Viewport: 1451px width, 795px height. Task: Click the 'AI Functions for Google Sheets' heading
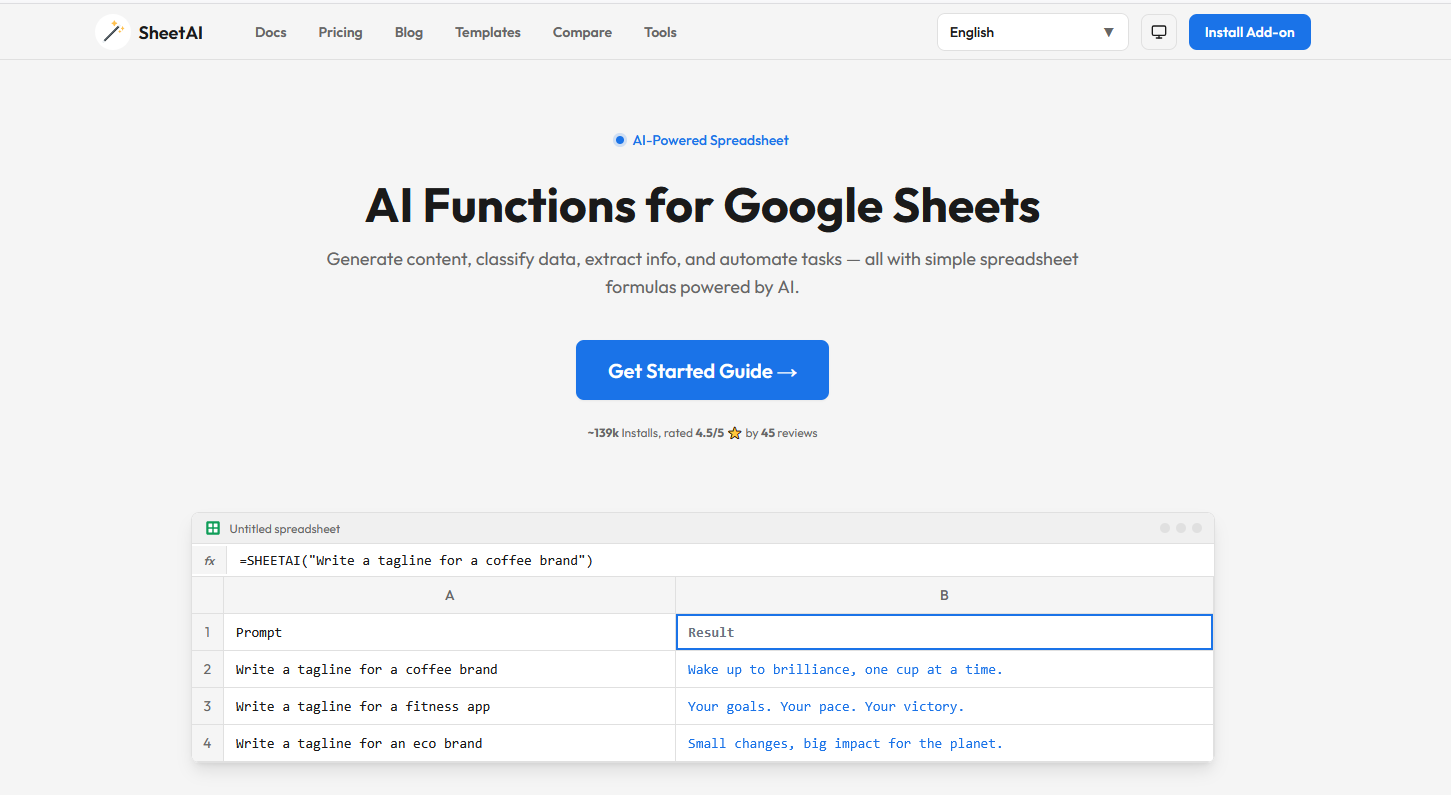point(702,206)
